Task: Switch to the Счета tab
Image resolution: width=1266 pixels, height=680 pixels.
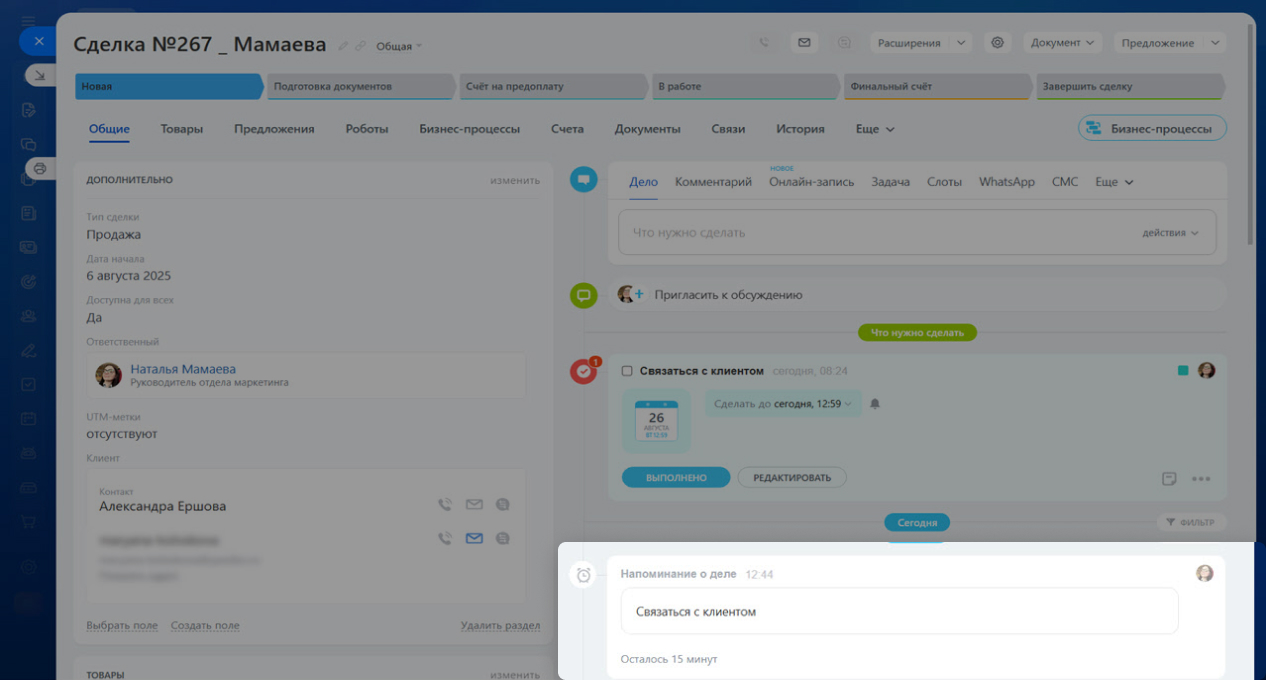Action: (x=567, y=129)
